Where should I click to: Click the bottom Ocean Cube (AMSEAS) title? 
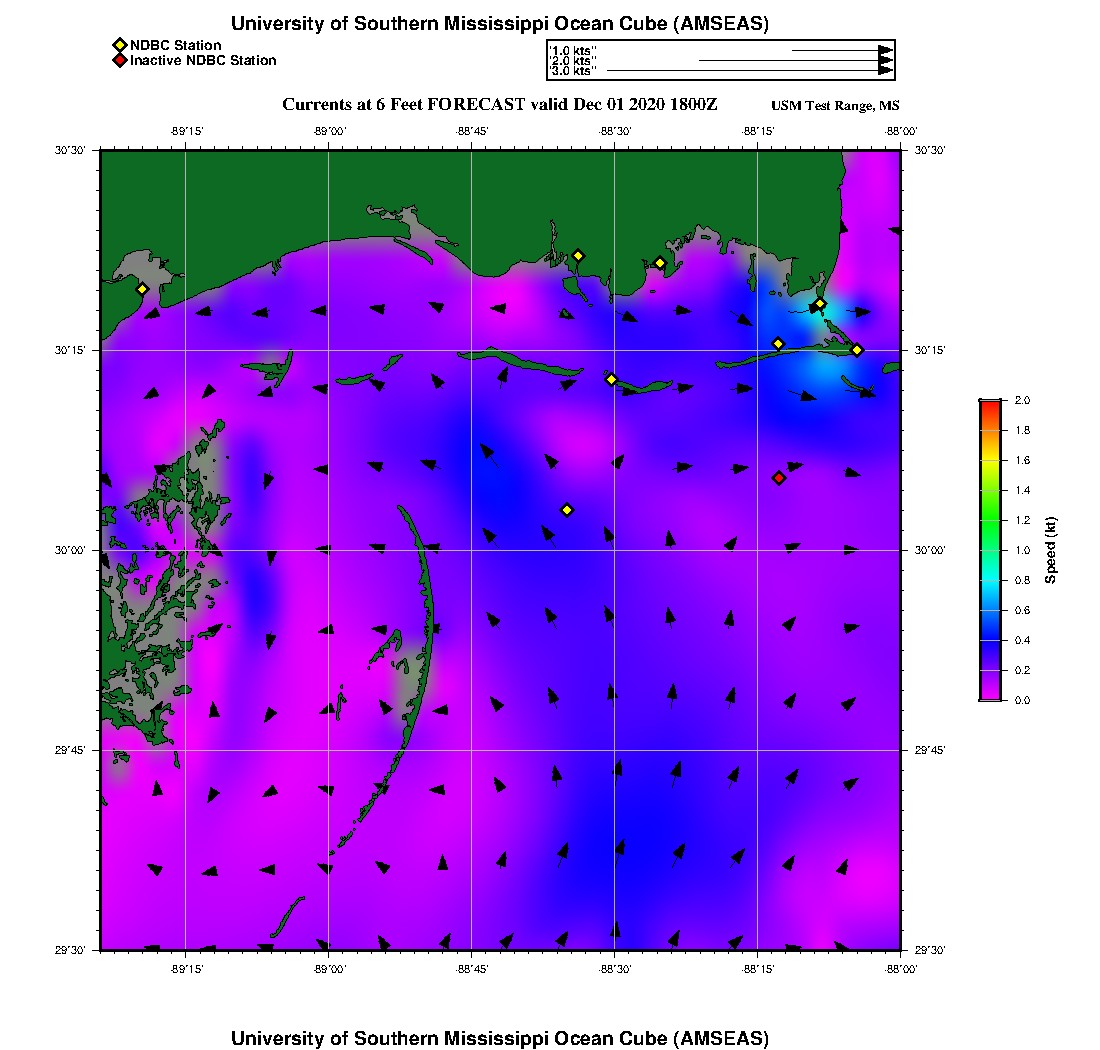tap(499, 1038)
